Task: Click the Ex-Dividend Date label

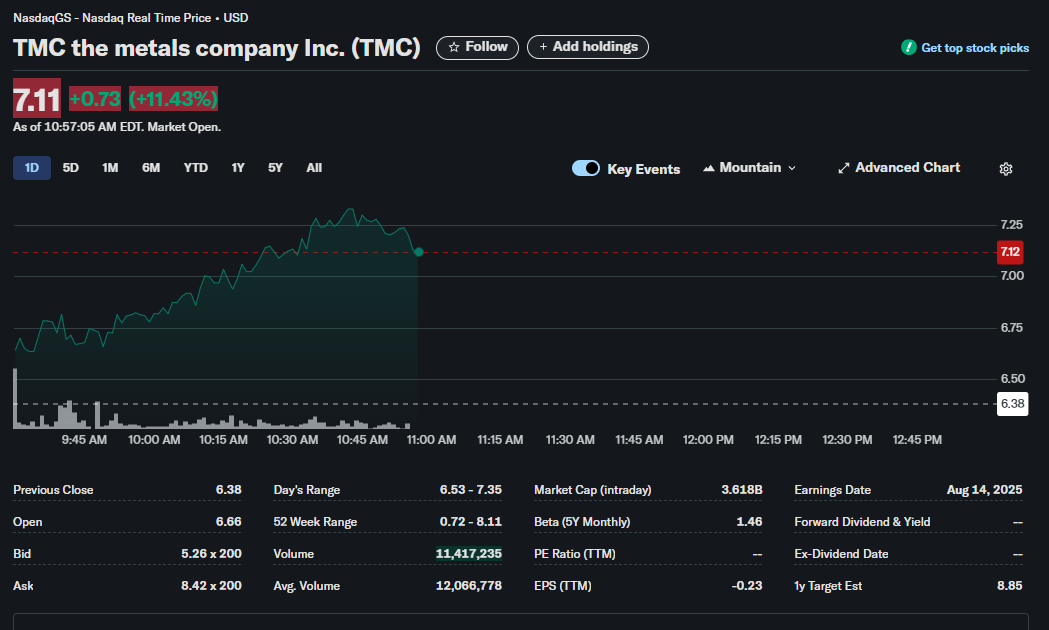Action: click(841, 554)
